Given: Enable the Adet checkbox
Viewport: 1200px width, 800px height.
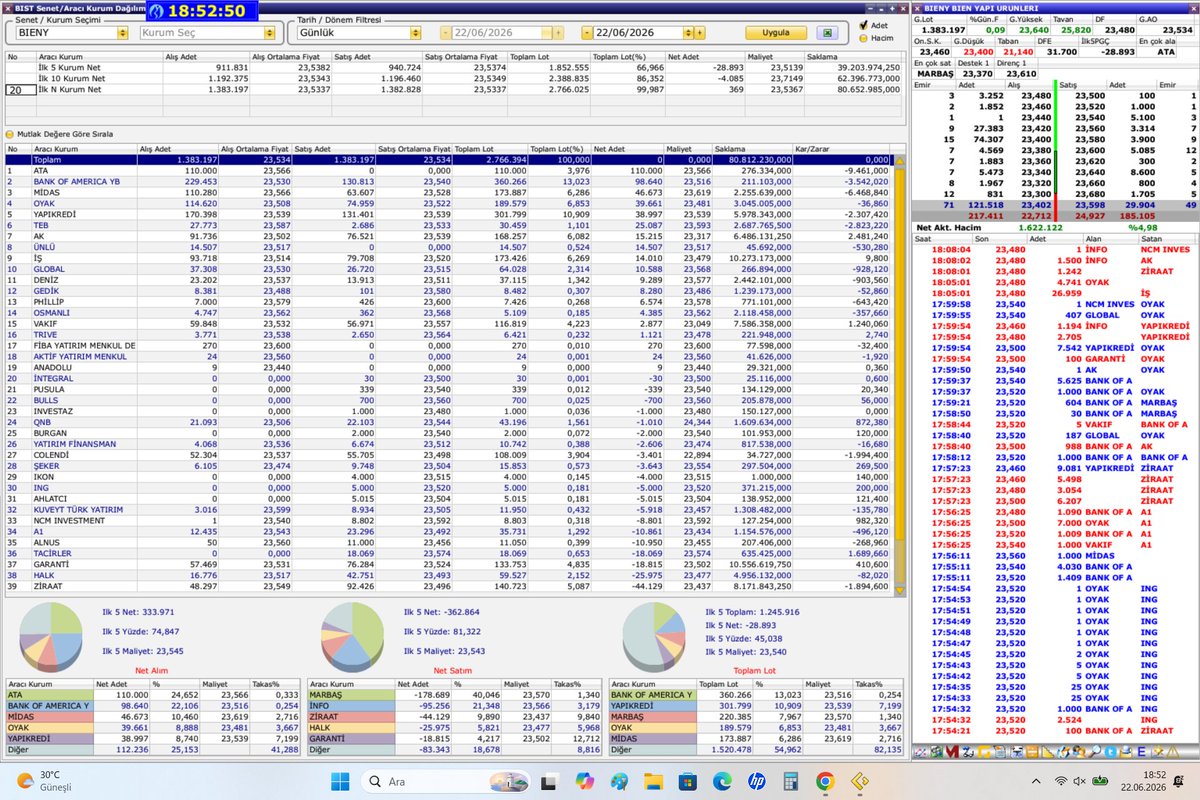Looking at the screenshot, I should (x=865, y=25).
